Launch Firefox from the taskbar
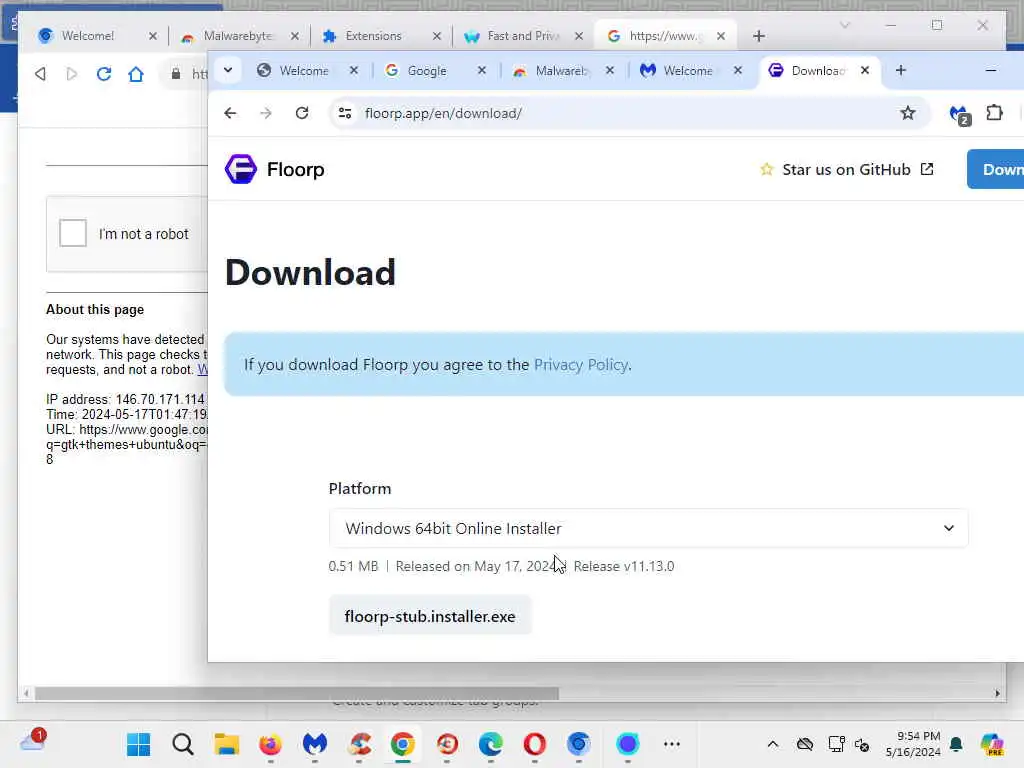The image size is (1024, 768). click(x=270, y=744)
